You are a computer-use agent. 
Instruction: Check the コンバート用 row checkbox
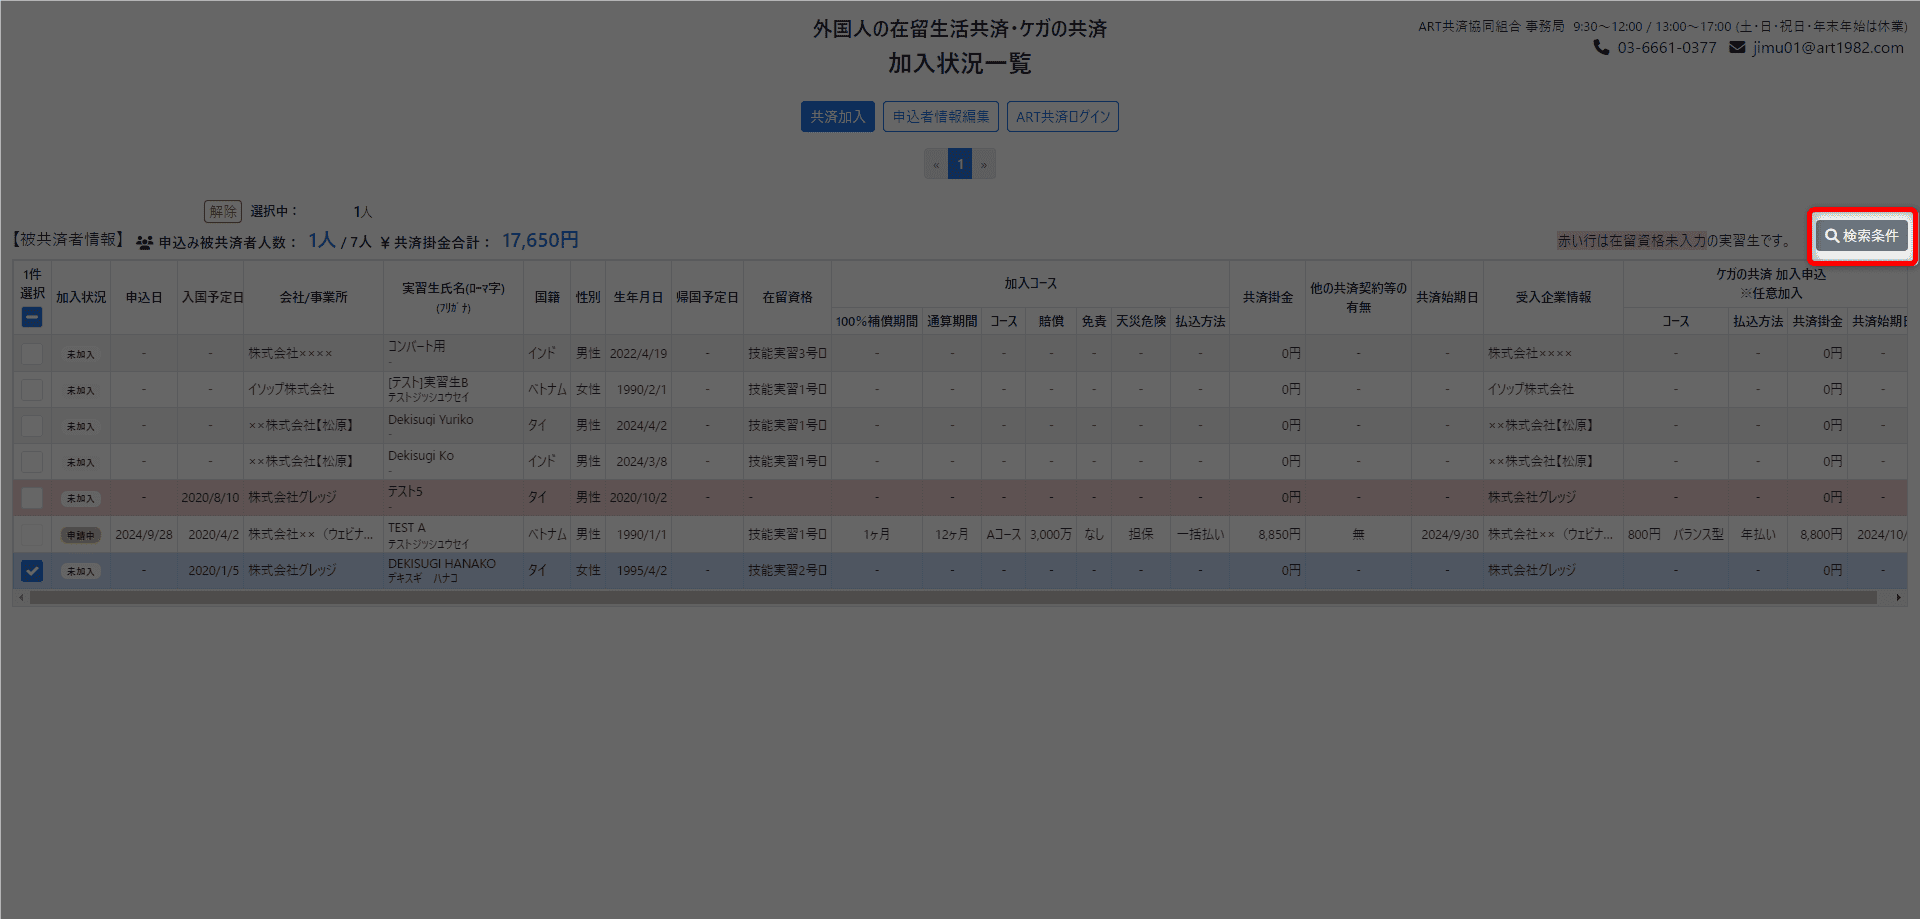[32, 354]
